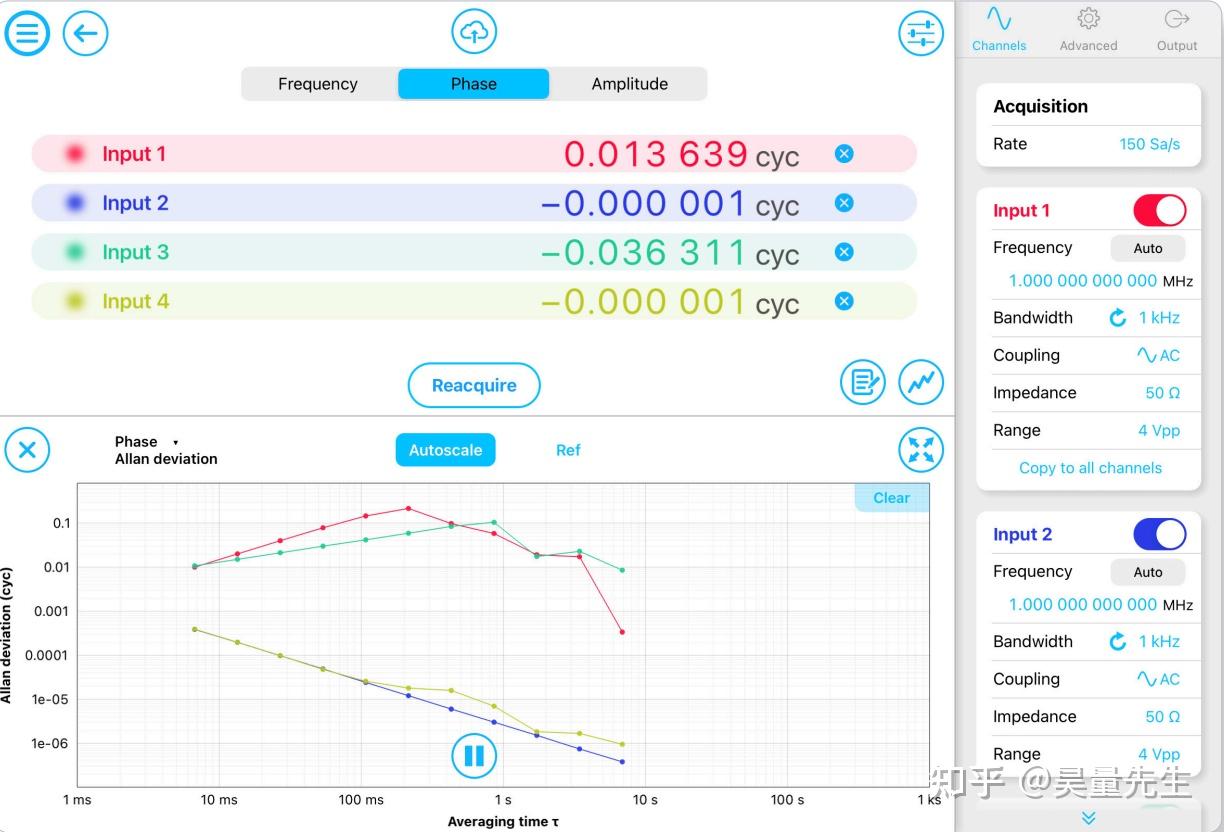
Task: Open the sliders settings icon
Action: coord(920,34)
